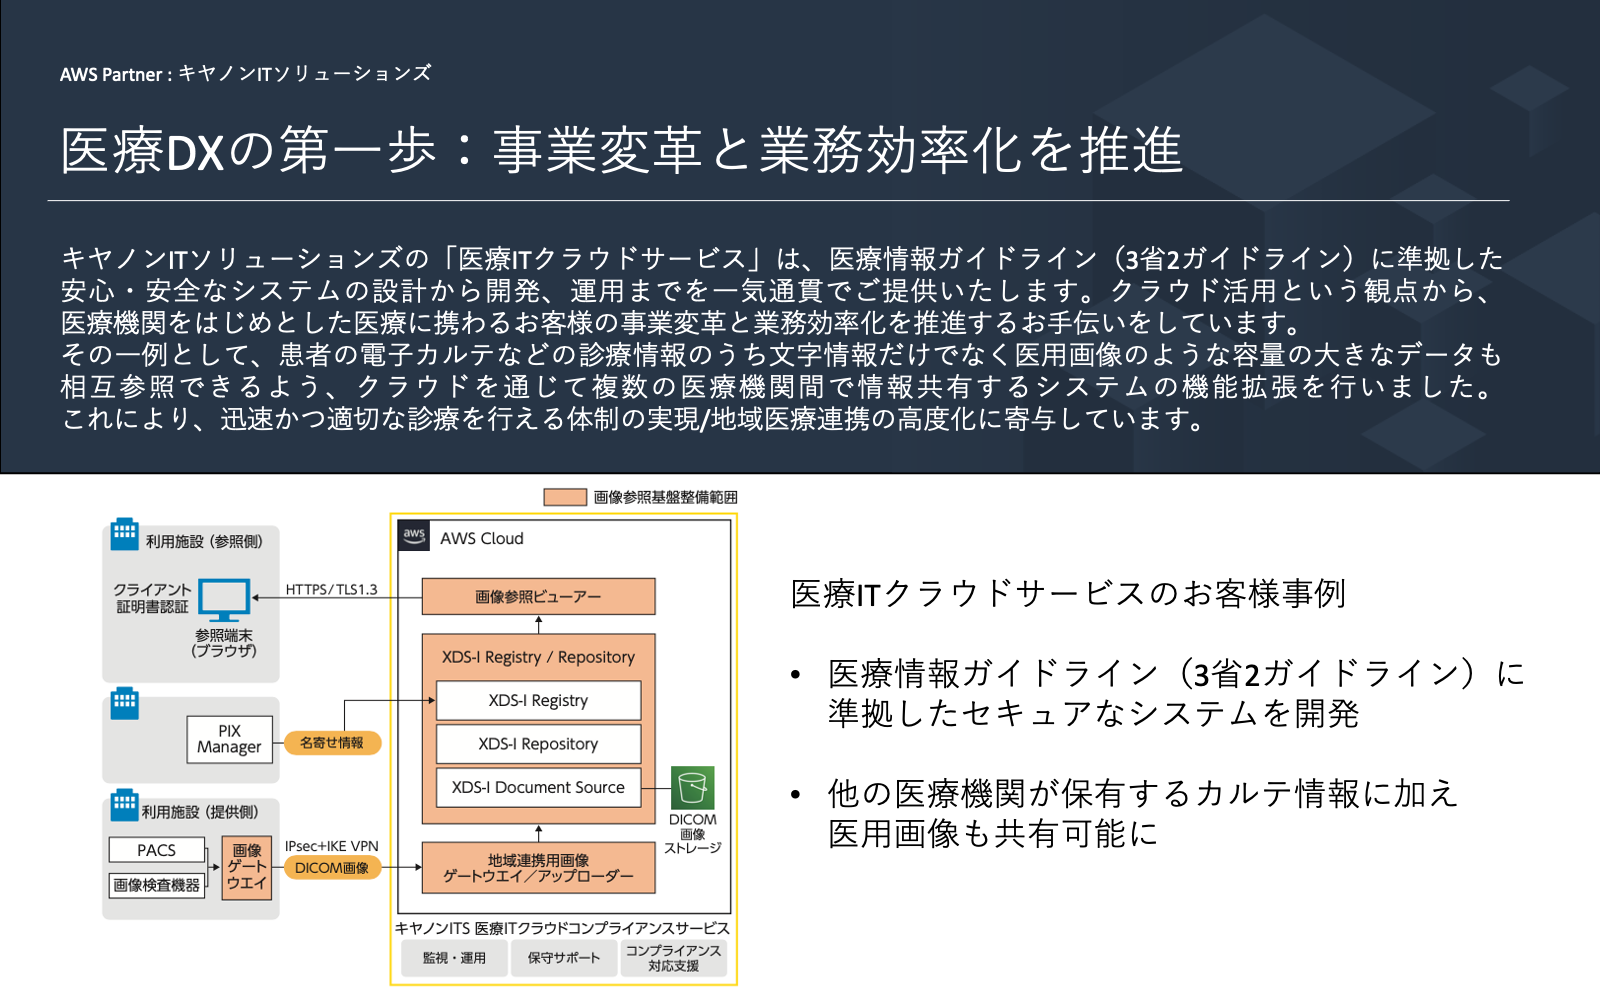The width and height of the screenshot is (1600, 995).
Task: Select the AWS Cloud label
Action: click(482, 538)
